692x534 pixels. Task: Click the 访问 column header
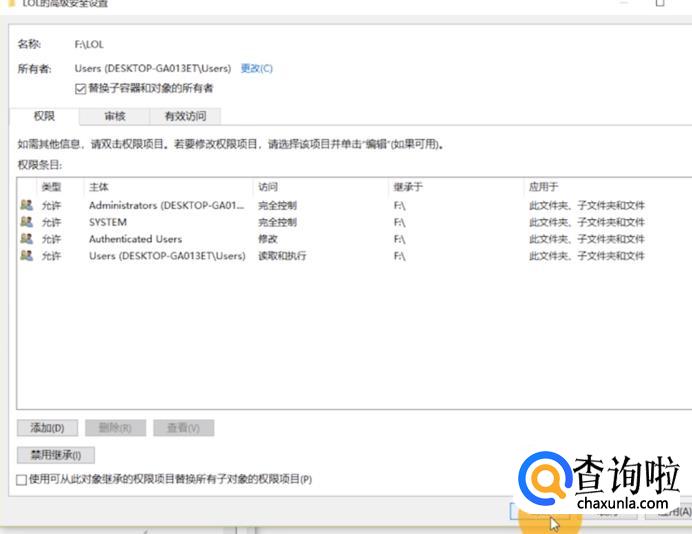point(268,187)
